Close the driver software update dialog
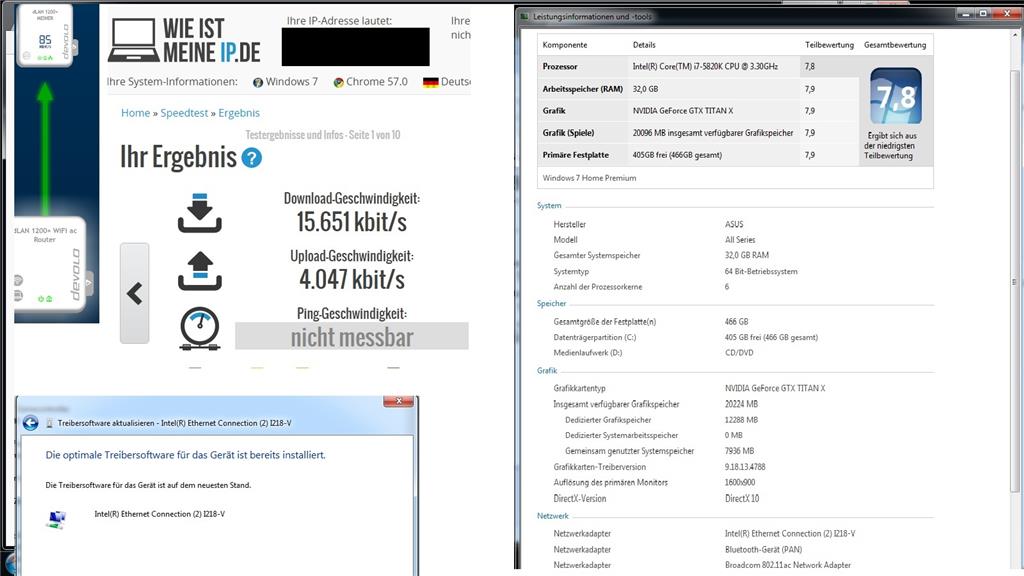Image resolution: width=1024 pixels, height=576 pixels. point(398,401)
